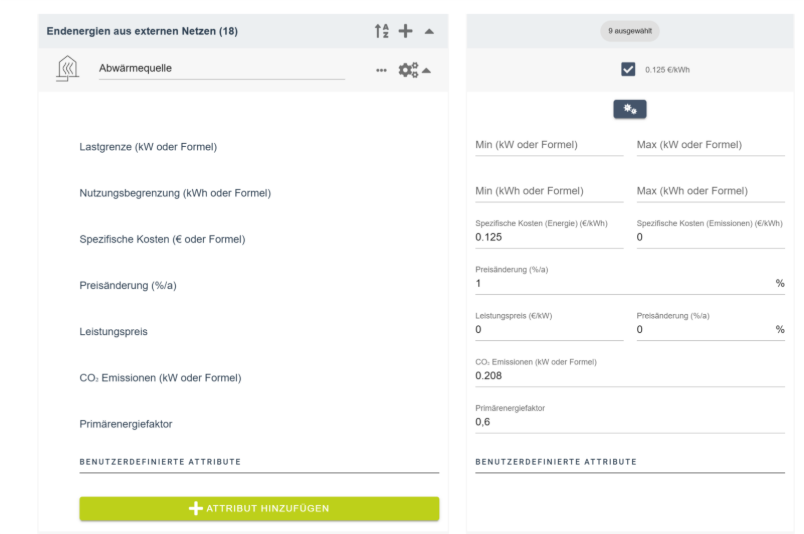Click the A-Z sort icon in header
804x534 pixels.
click(x=381, y=31)
